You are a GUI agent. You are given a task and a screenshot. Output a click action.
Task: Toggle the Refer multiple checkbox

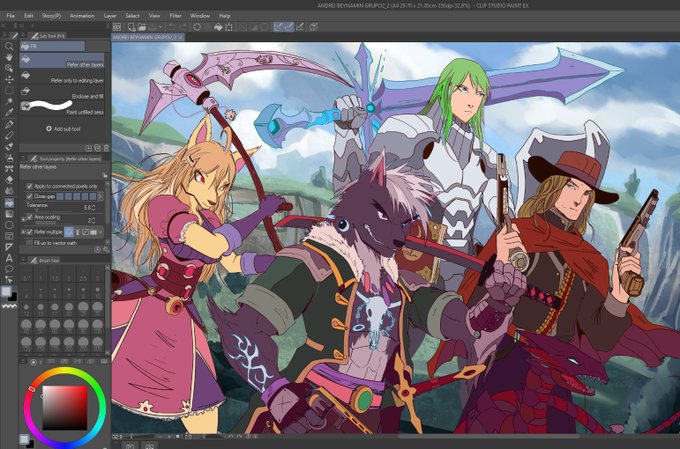click(x=29, y=232)
